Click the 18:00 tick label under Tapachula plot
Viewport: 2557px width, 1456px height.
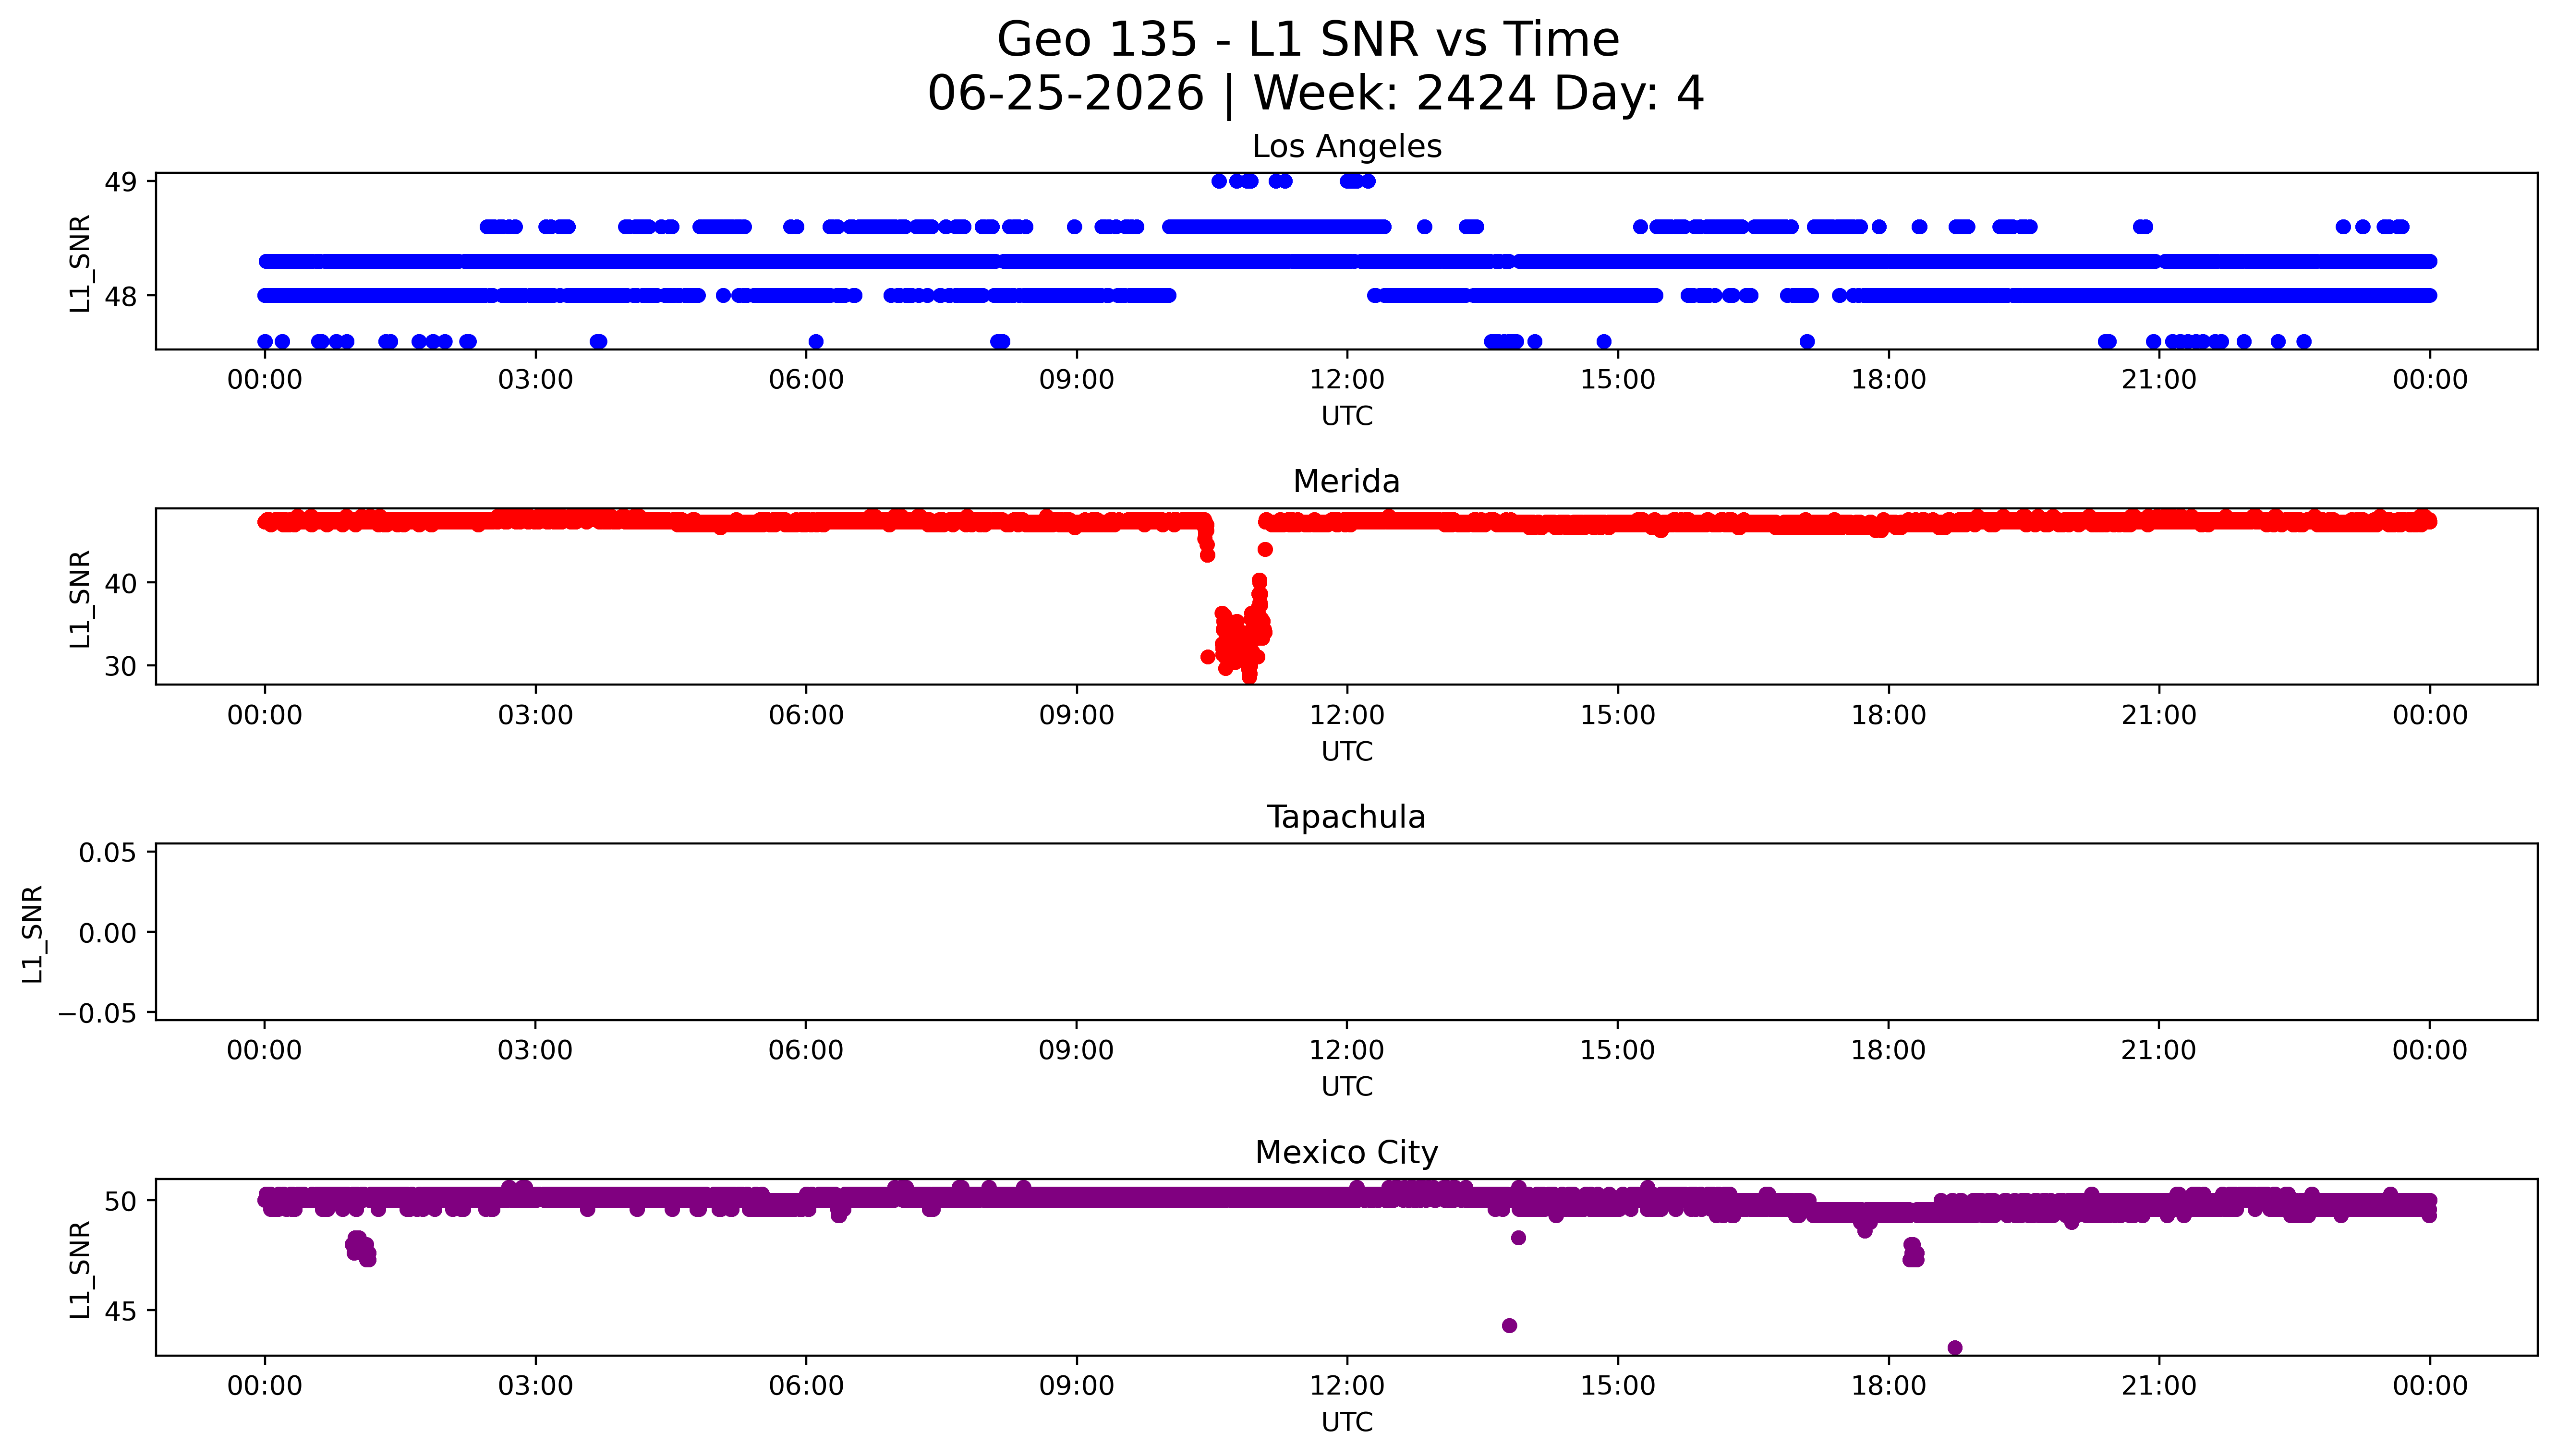tap(1888, 1051)
